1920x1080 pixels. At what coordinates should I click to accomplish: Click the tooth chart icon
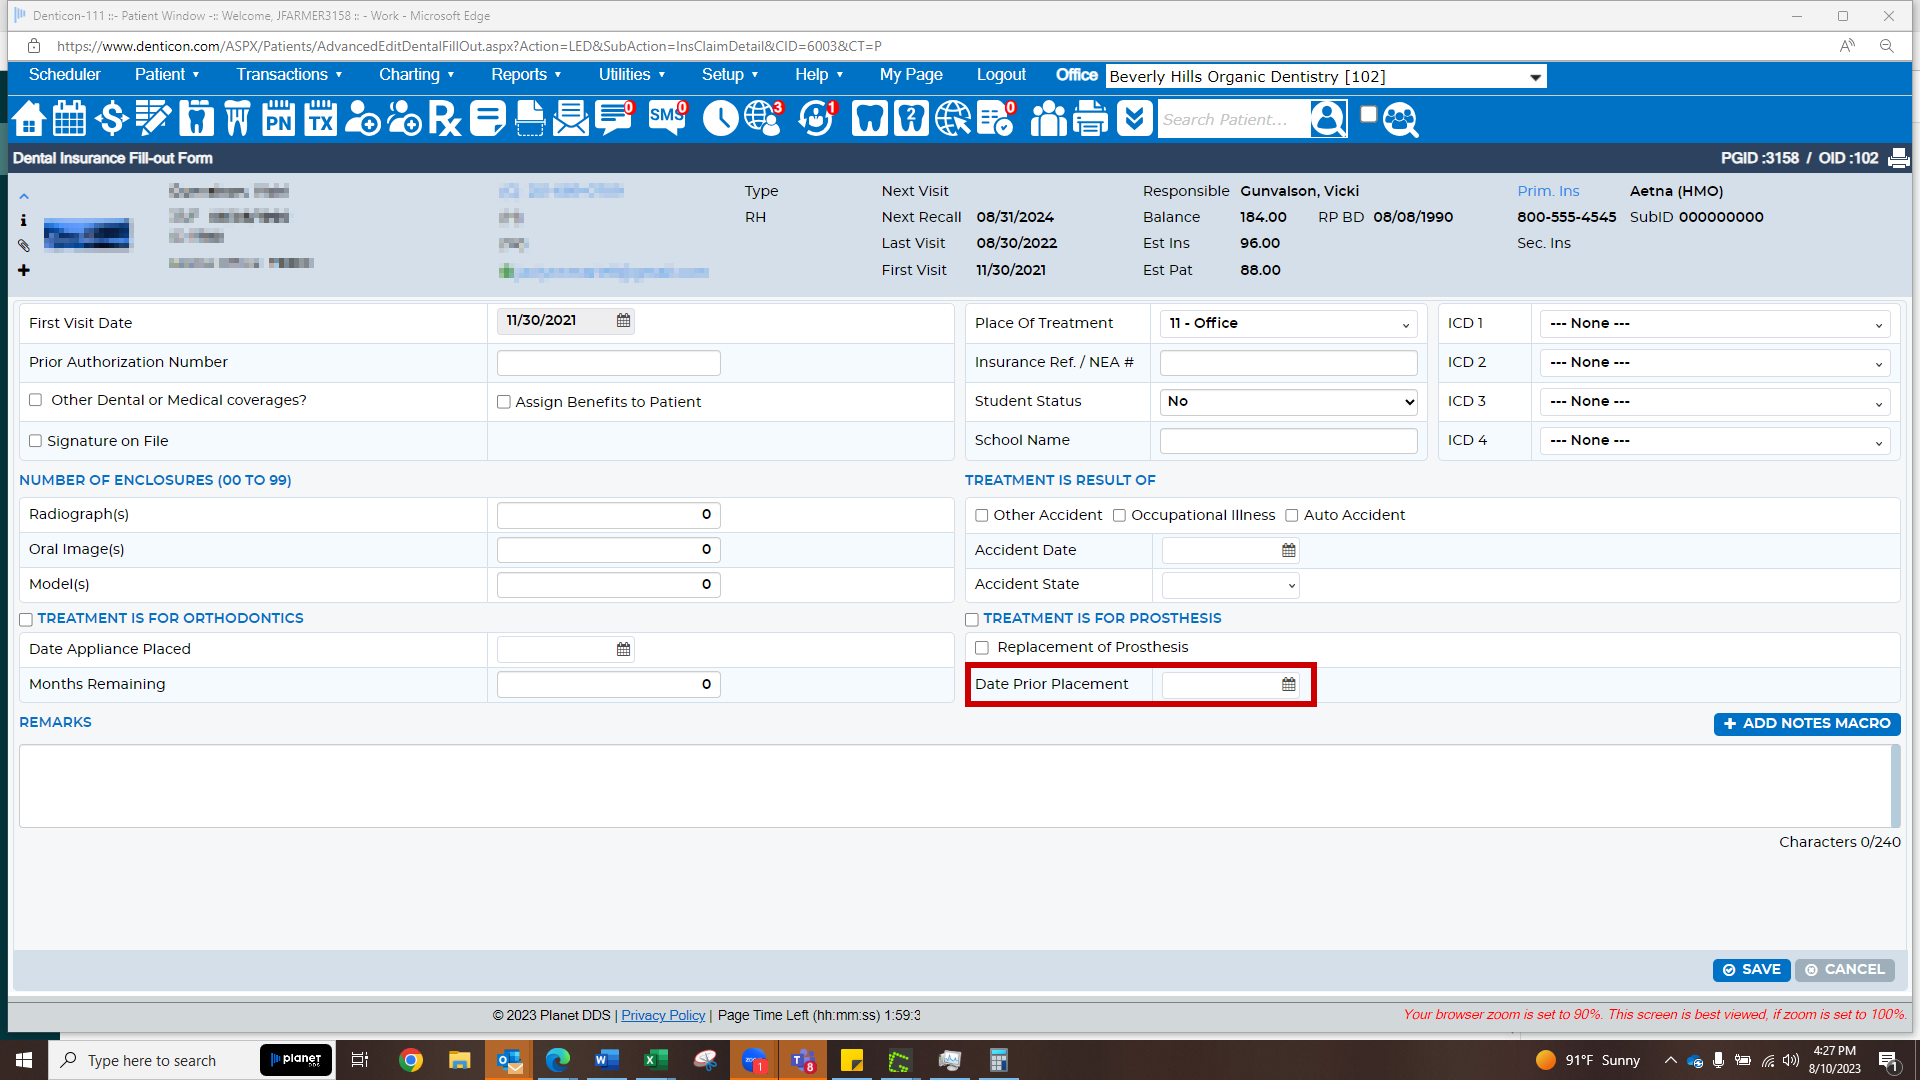pyautogui.click(x=196, y=119)
